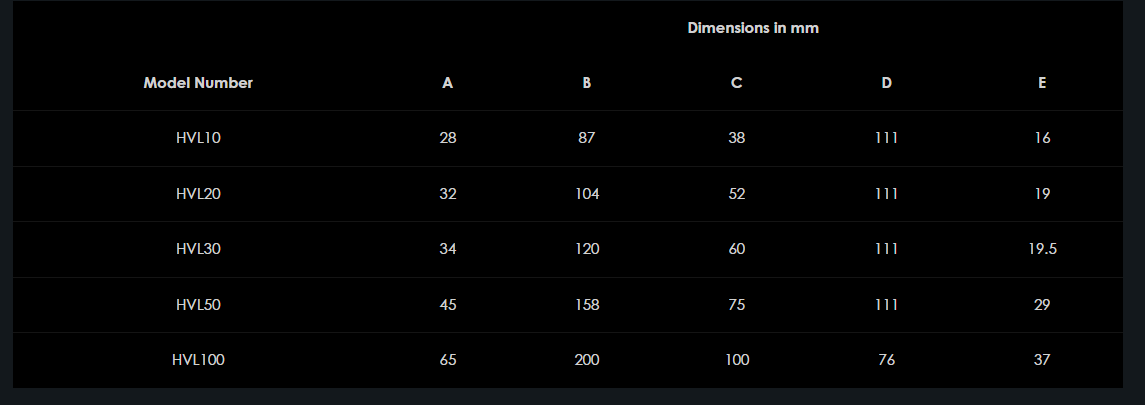Screen dimensions: 1145x405
Task: Click the value 45 in the HVL50 row
Action: tap(448, 304)
